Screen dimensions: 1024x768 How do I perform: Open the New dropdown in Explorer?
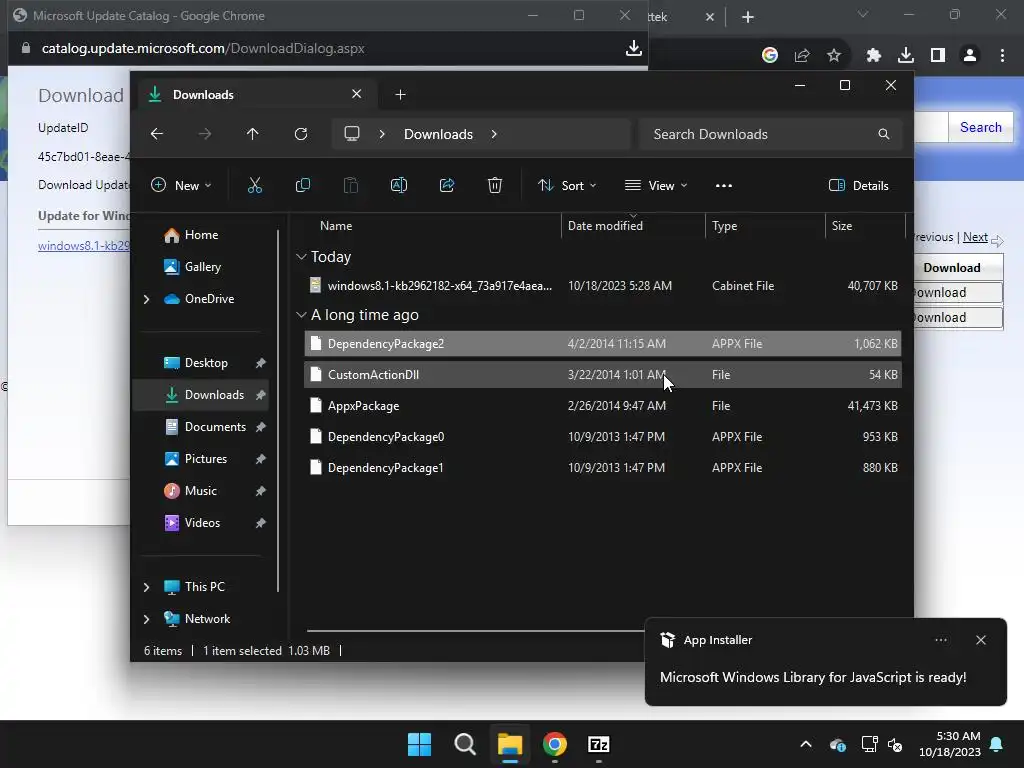(x=181, y=185)
